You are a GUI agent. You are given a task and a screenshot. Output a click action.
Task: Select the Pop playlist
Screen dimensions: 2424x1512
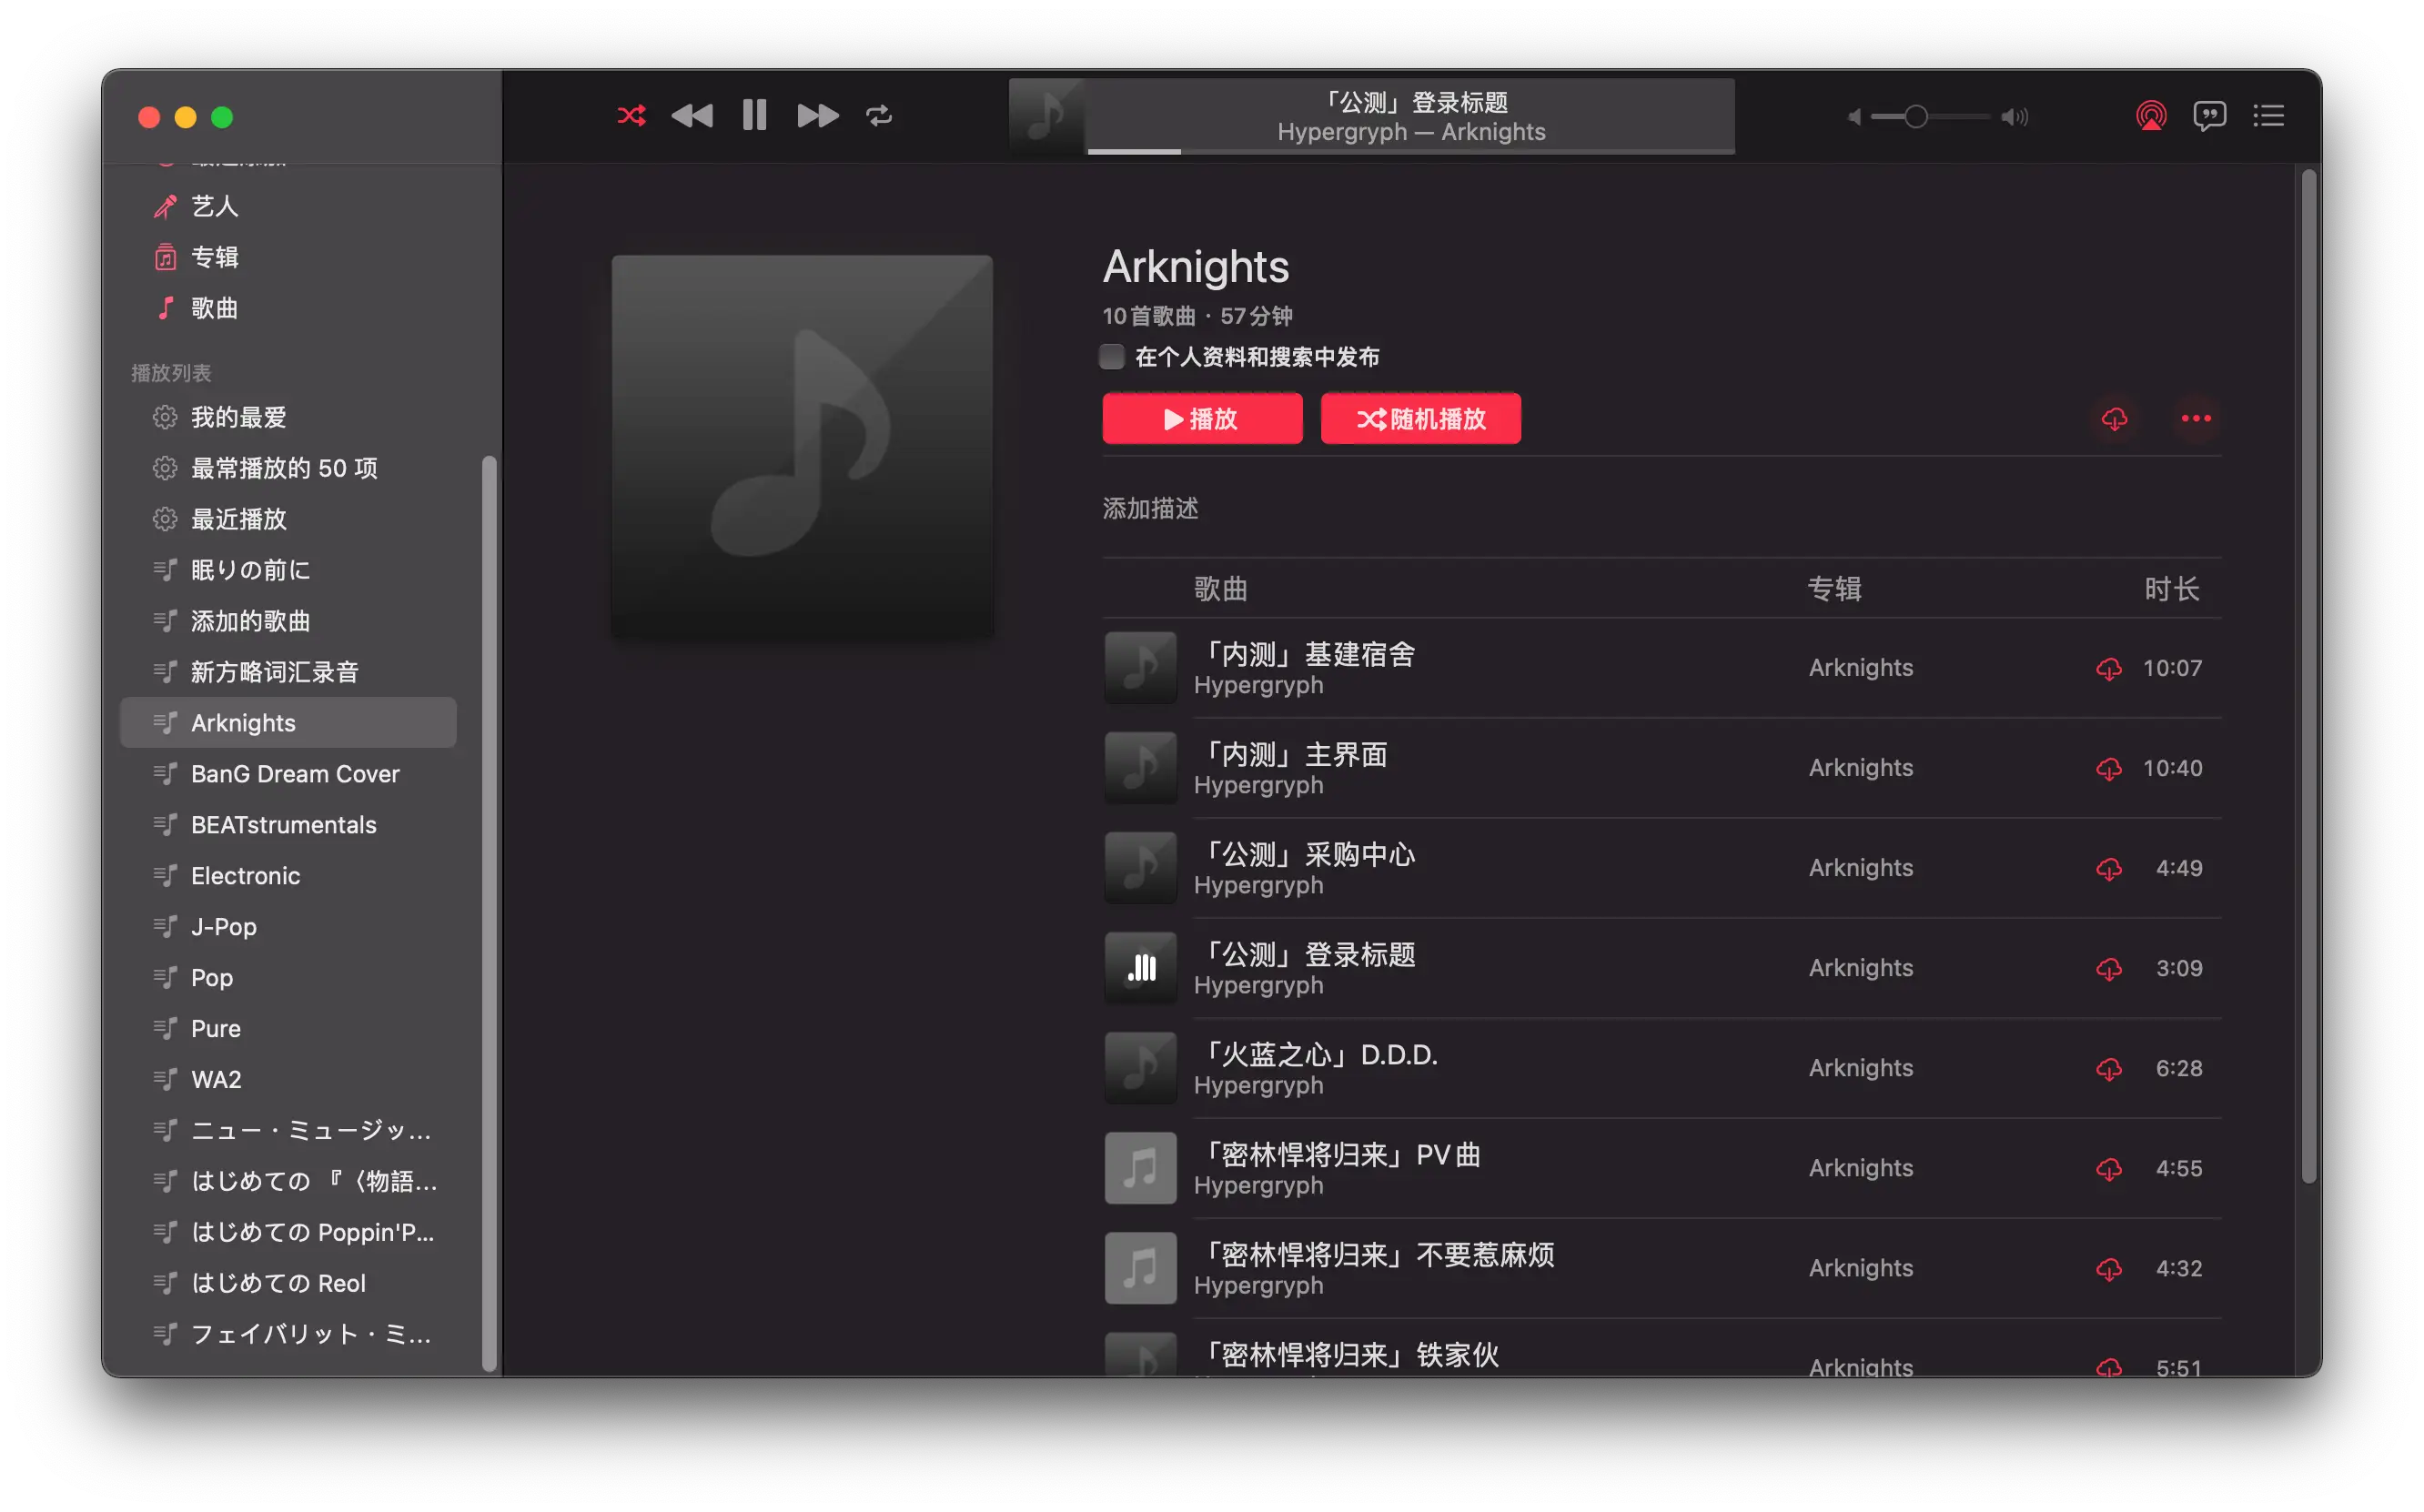288,978
